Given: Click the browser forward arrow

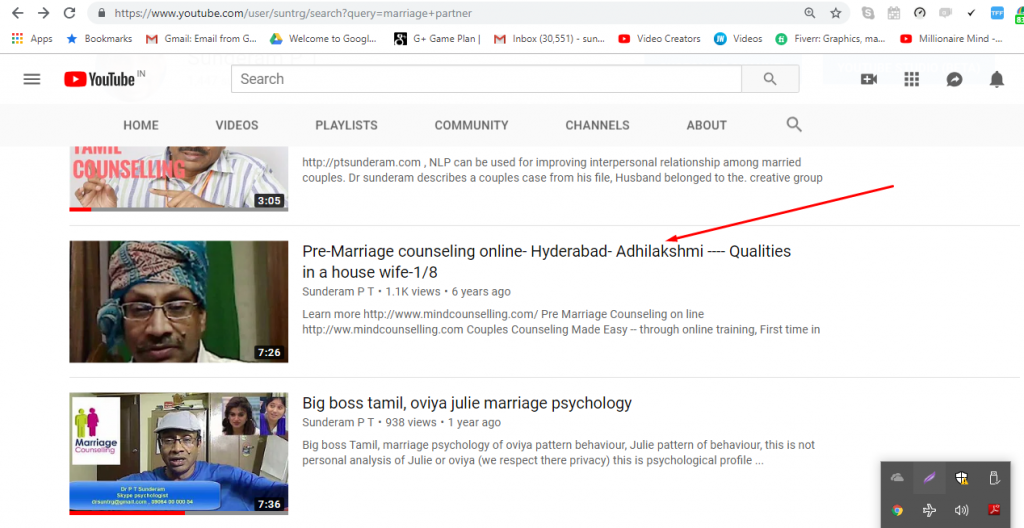Looking at the screenshot, I should 43,13.
